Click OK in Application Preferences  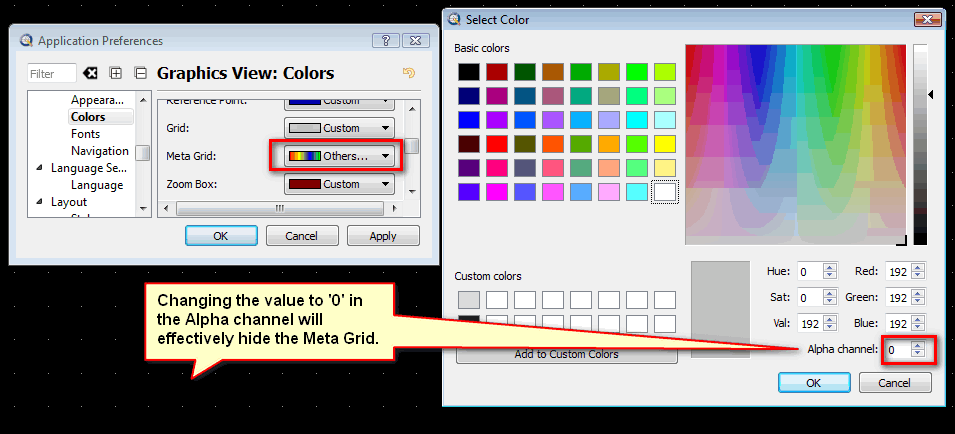coord(221,236)
